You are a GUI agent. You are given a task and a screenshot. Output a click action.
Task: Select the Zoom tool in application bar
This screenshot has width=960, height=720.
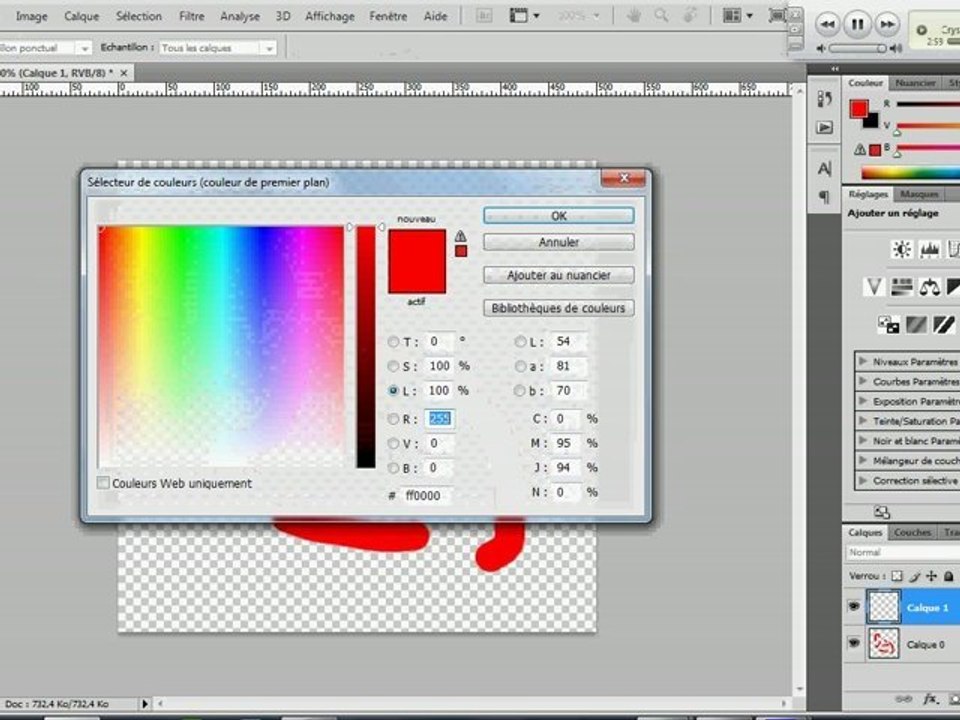click(661, 16)
